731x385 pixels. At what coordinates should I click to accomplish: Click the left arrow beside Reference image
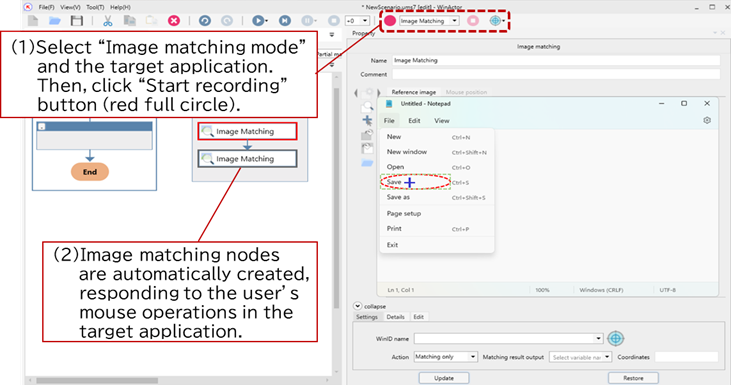pyautogui.click(x=356, y=92)
